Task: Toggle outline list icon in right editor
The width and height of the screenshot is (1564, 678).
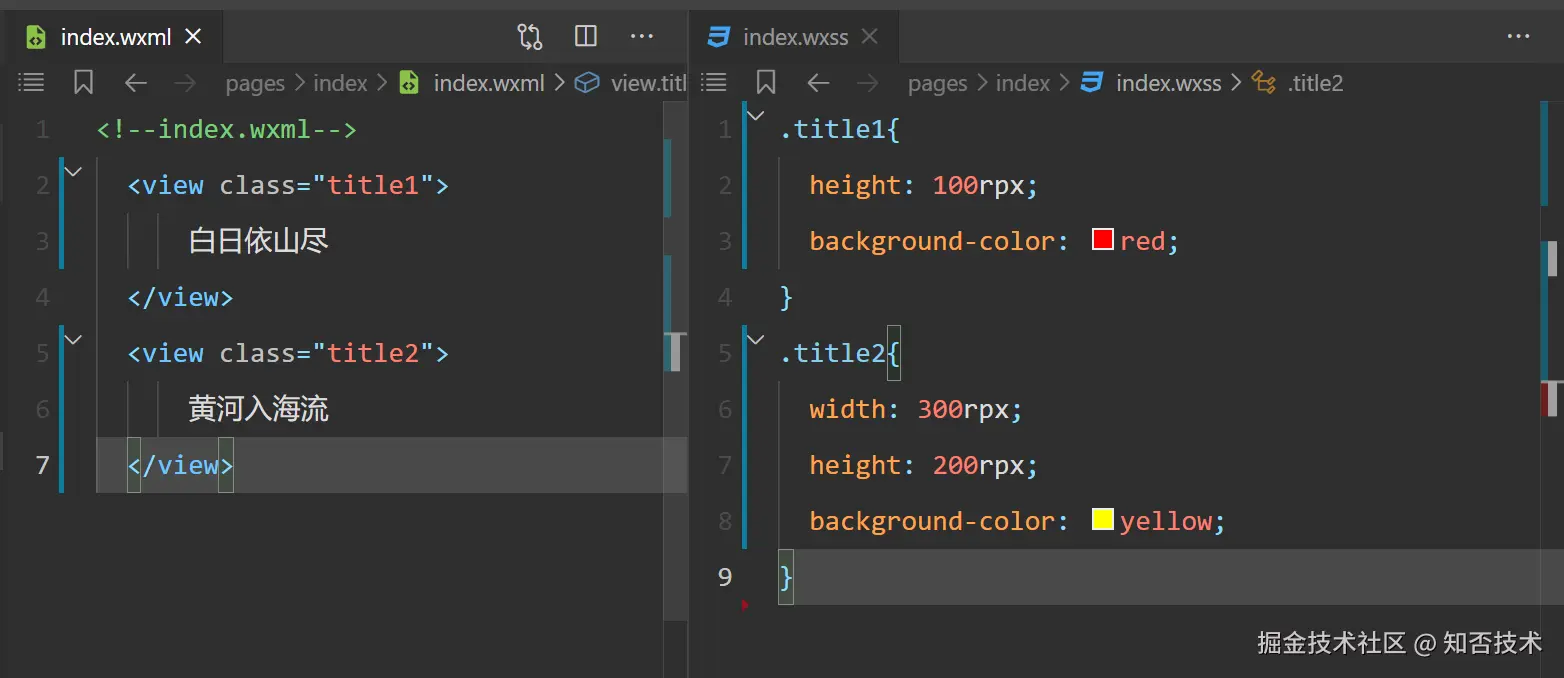Action: [x=714, y=83]
